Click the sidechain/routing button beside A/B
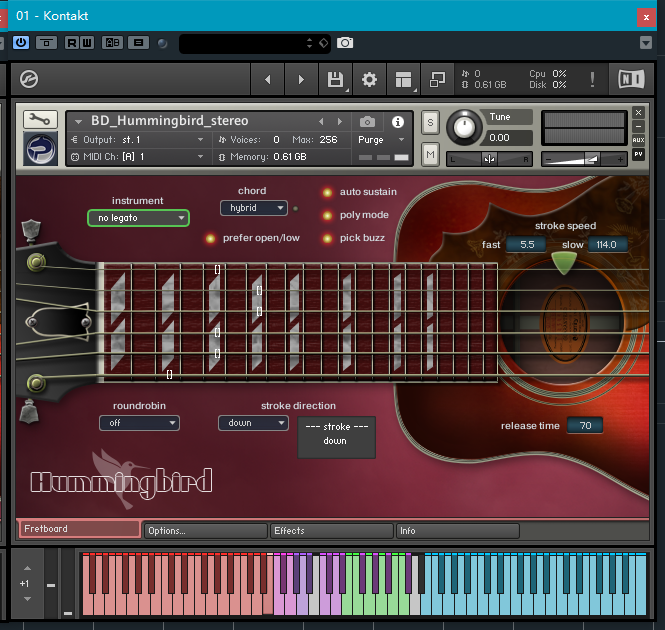This screenshot has height=630, width=665. click(x=138, y=42)
